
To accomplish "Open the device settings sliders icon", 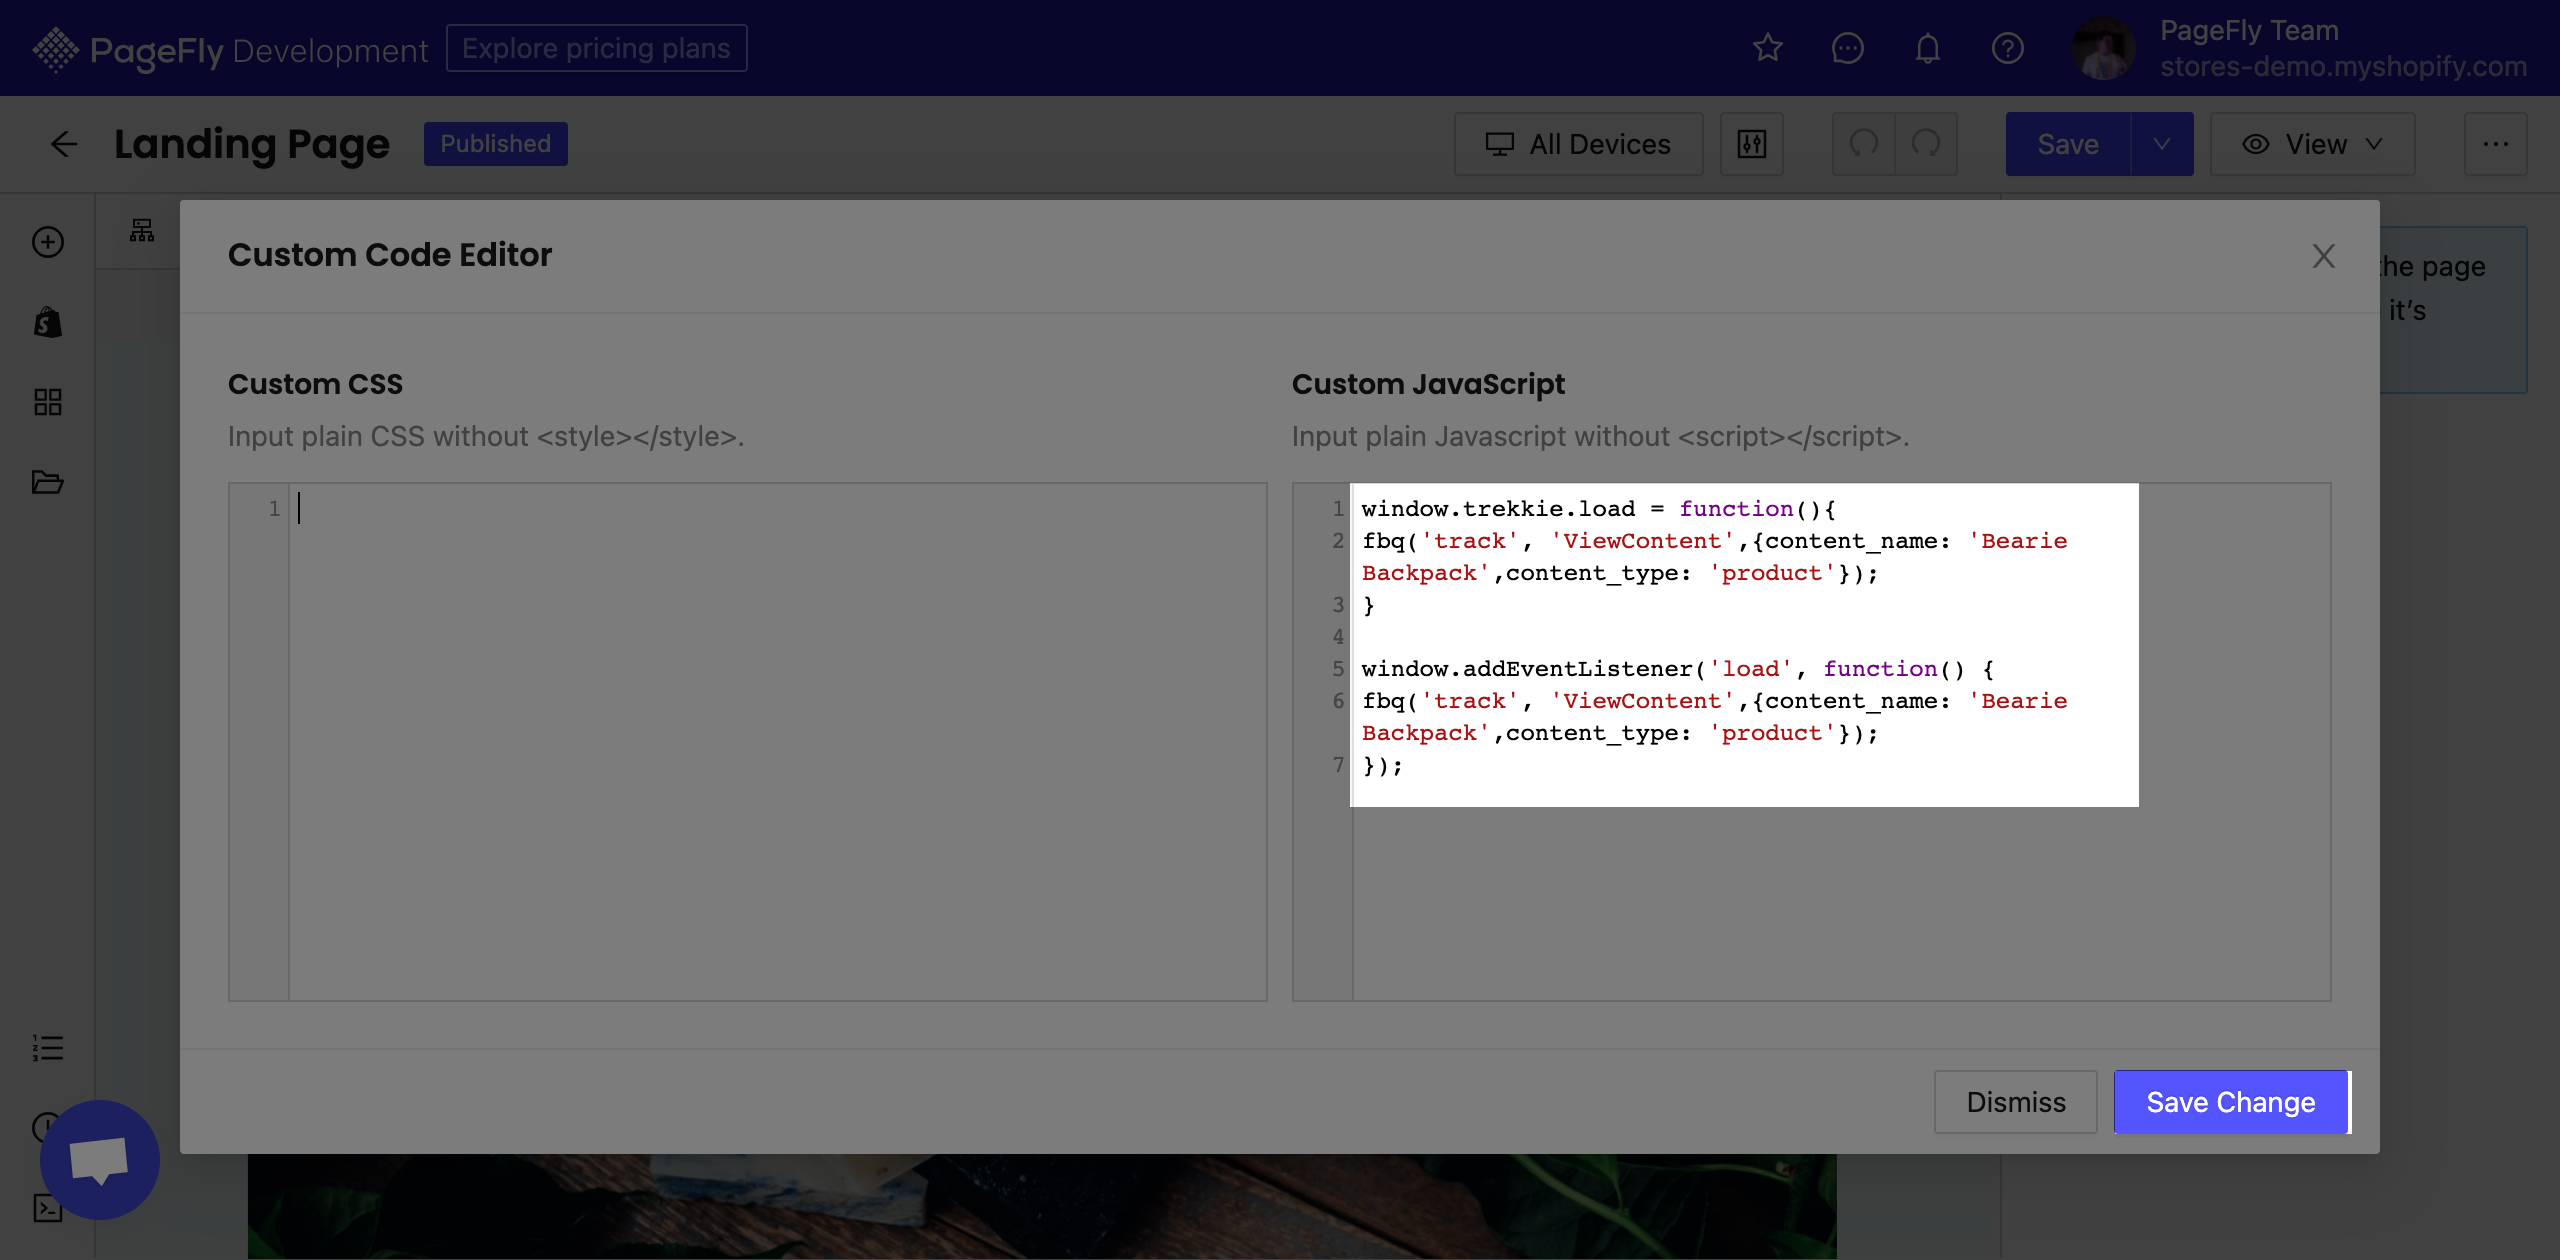I will pyautogui.click(x=1751, y=144).
